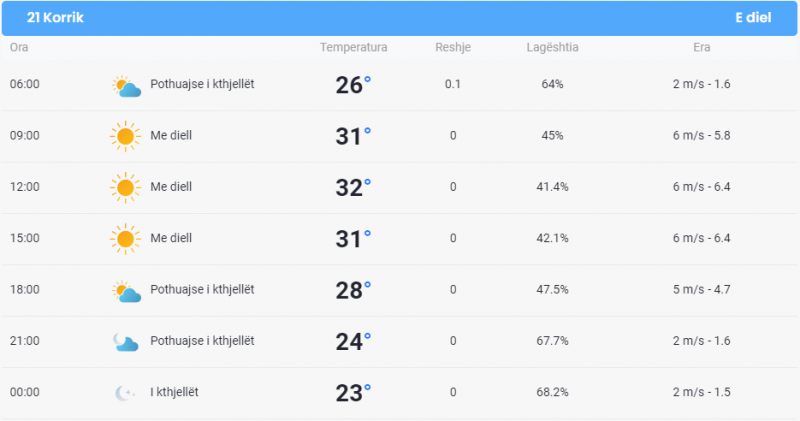
Task: Click the partly cloudy icon at 18:00
Action: pos(127,291)
